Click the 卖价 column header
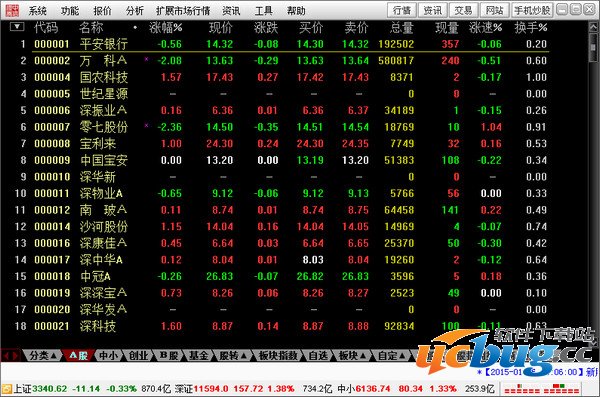 pyautogui.click(x=357, y=28)
